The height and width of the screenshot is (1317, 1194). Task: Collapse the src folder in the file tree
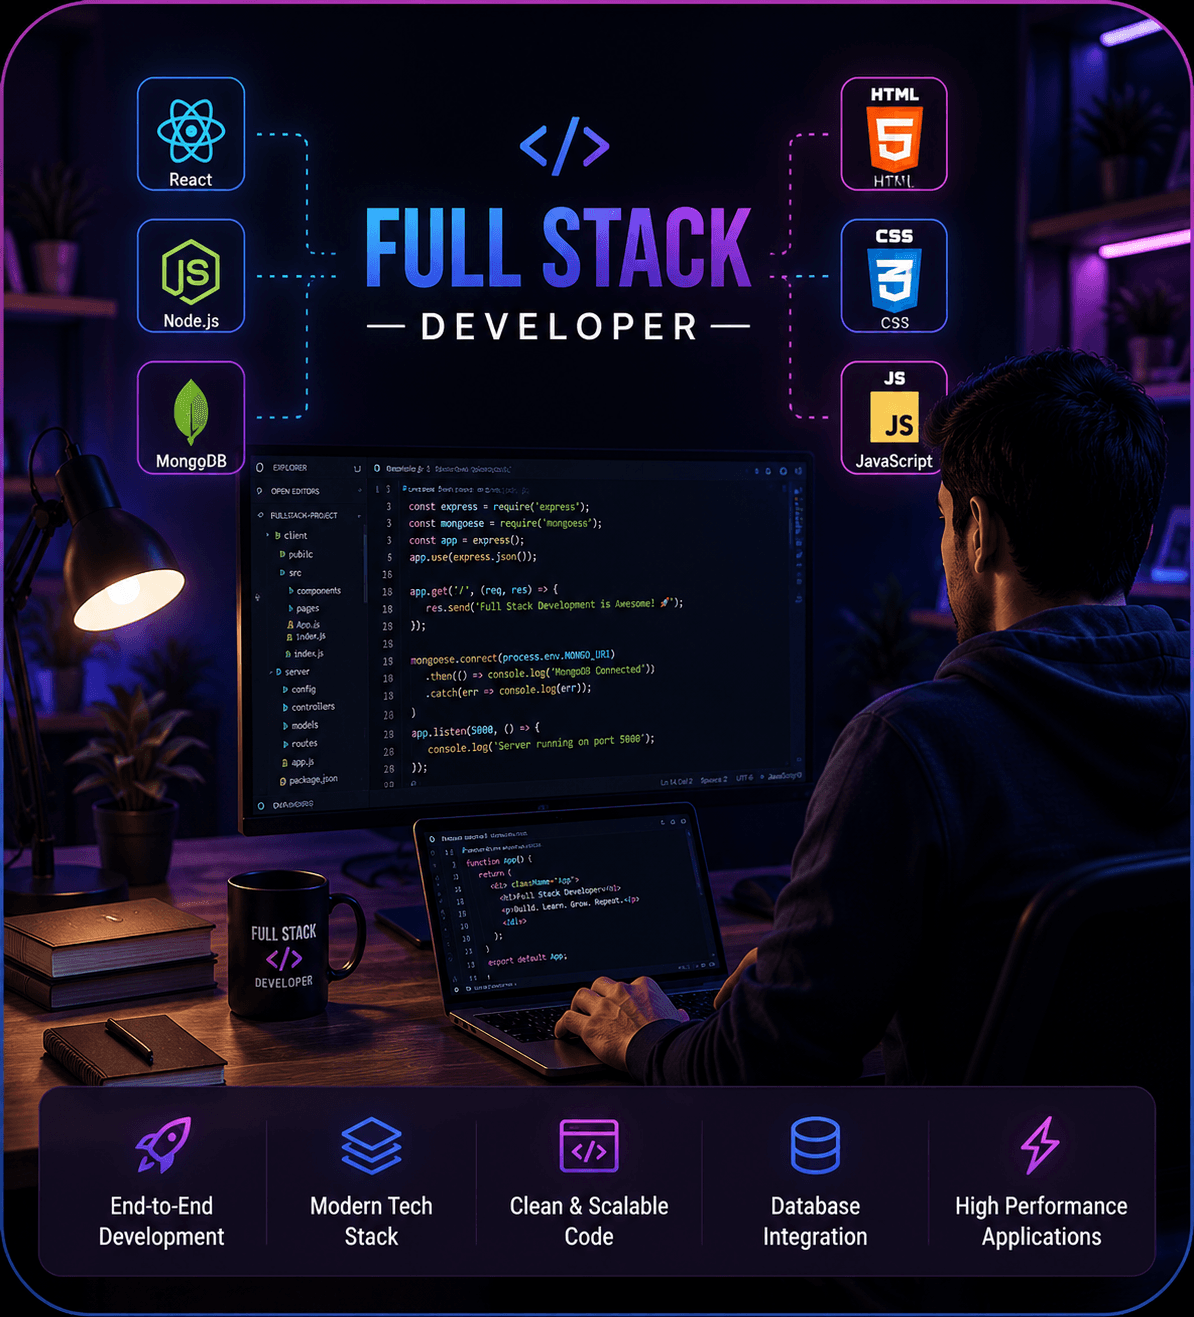click(291, 573)
